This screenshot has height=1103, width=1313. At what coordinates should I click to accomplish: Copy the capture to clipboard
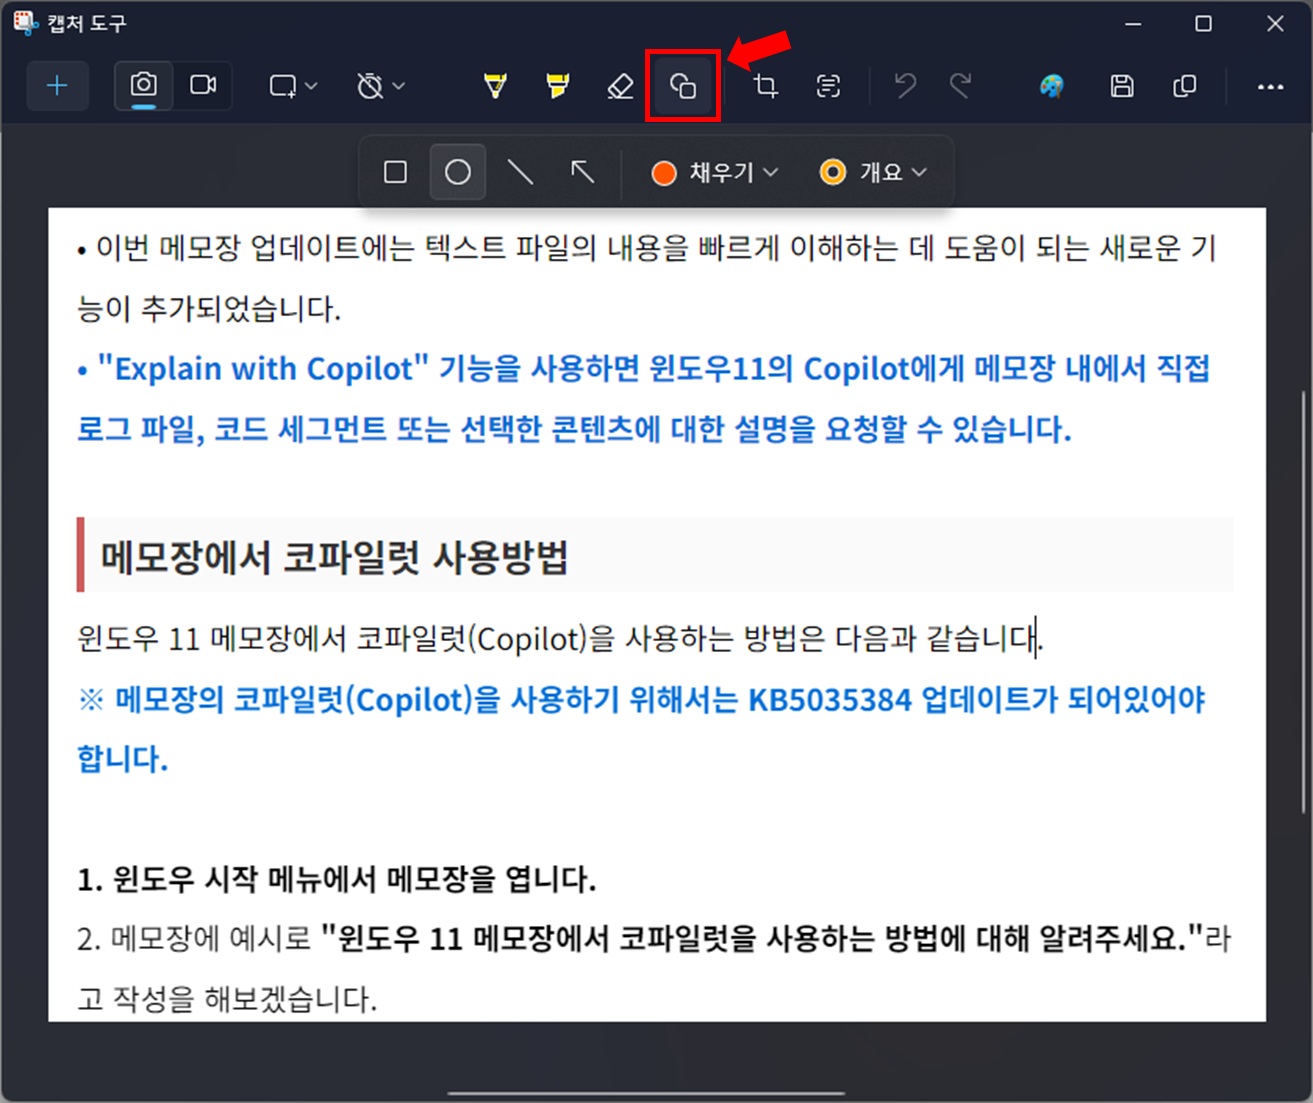(1184, 86)
